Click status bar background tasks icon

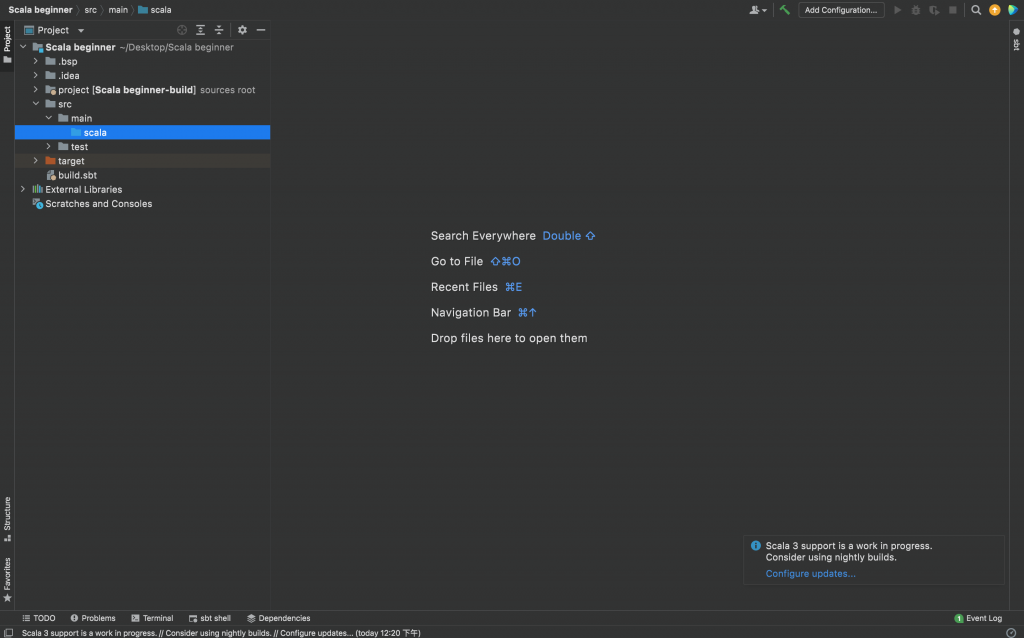(1011, 633)
